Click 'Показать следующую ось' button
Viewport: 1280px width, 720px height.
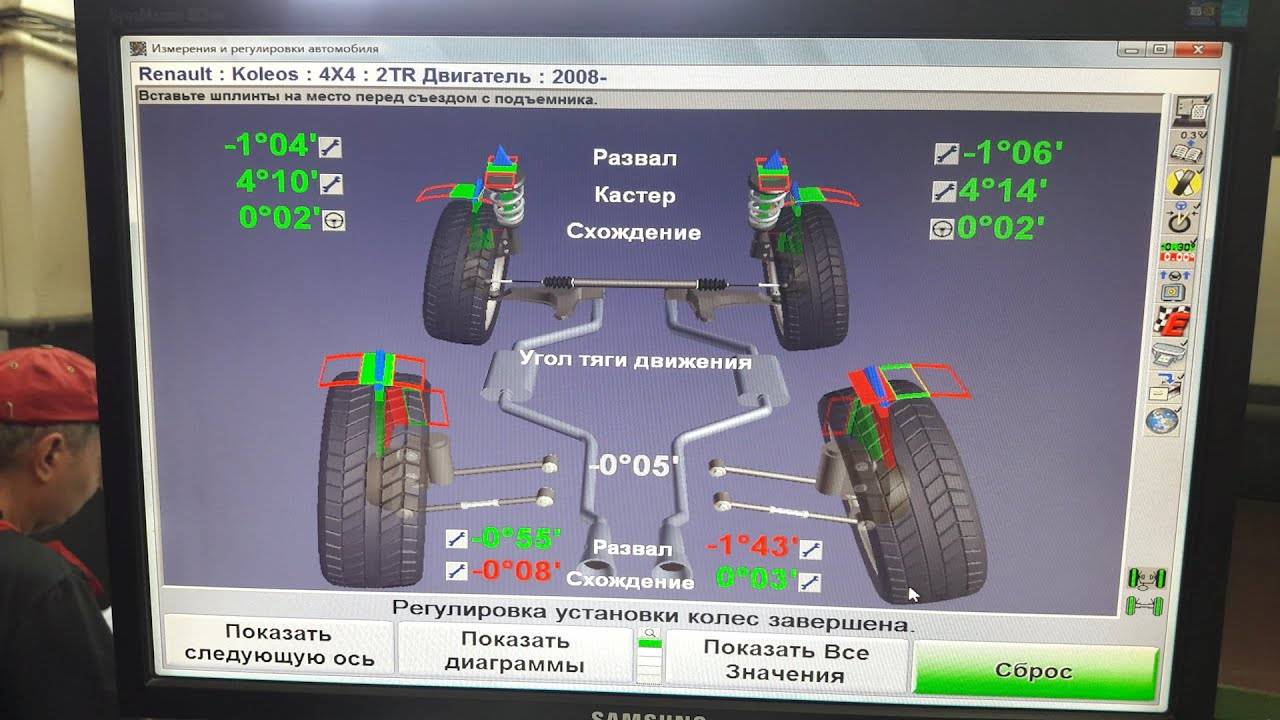(279, 645)
